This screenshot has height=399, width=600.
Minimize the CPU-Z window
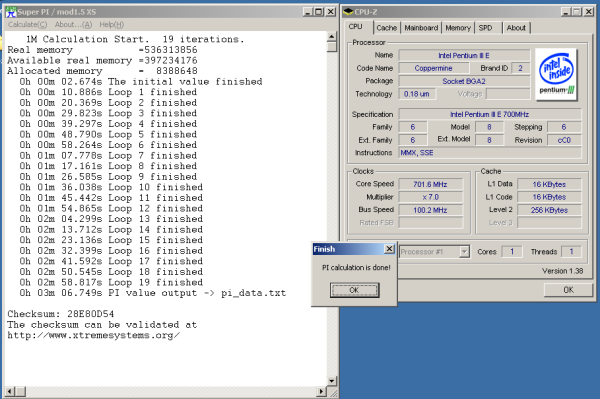[x=566, y=12]
